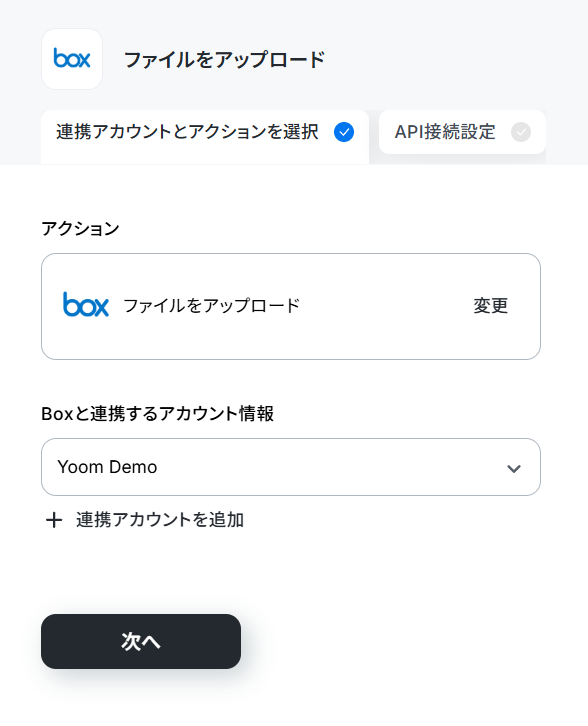Image resolution: width=588 pixels, height=726 pixels.
Task: Click the grey checkmark beside API接続設定
Action: coord(521,132)
